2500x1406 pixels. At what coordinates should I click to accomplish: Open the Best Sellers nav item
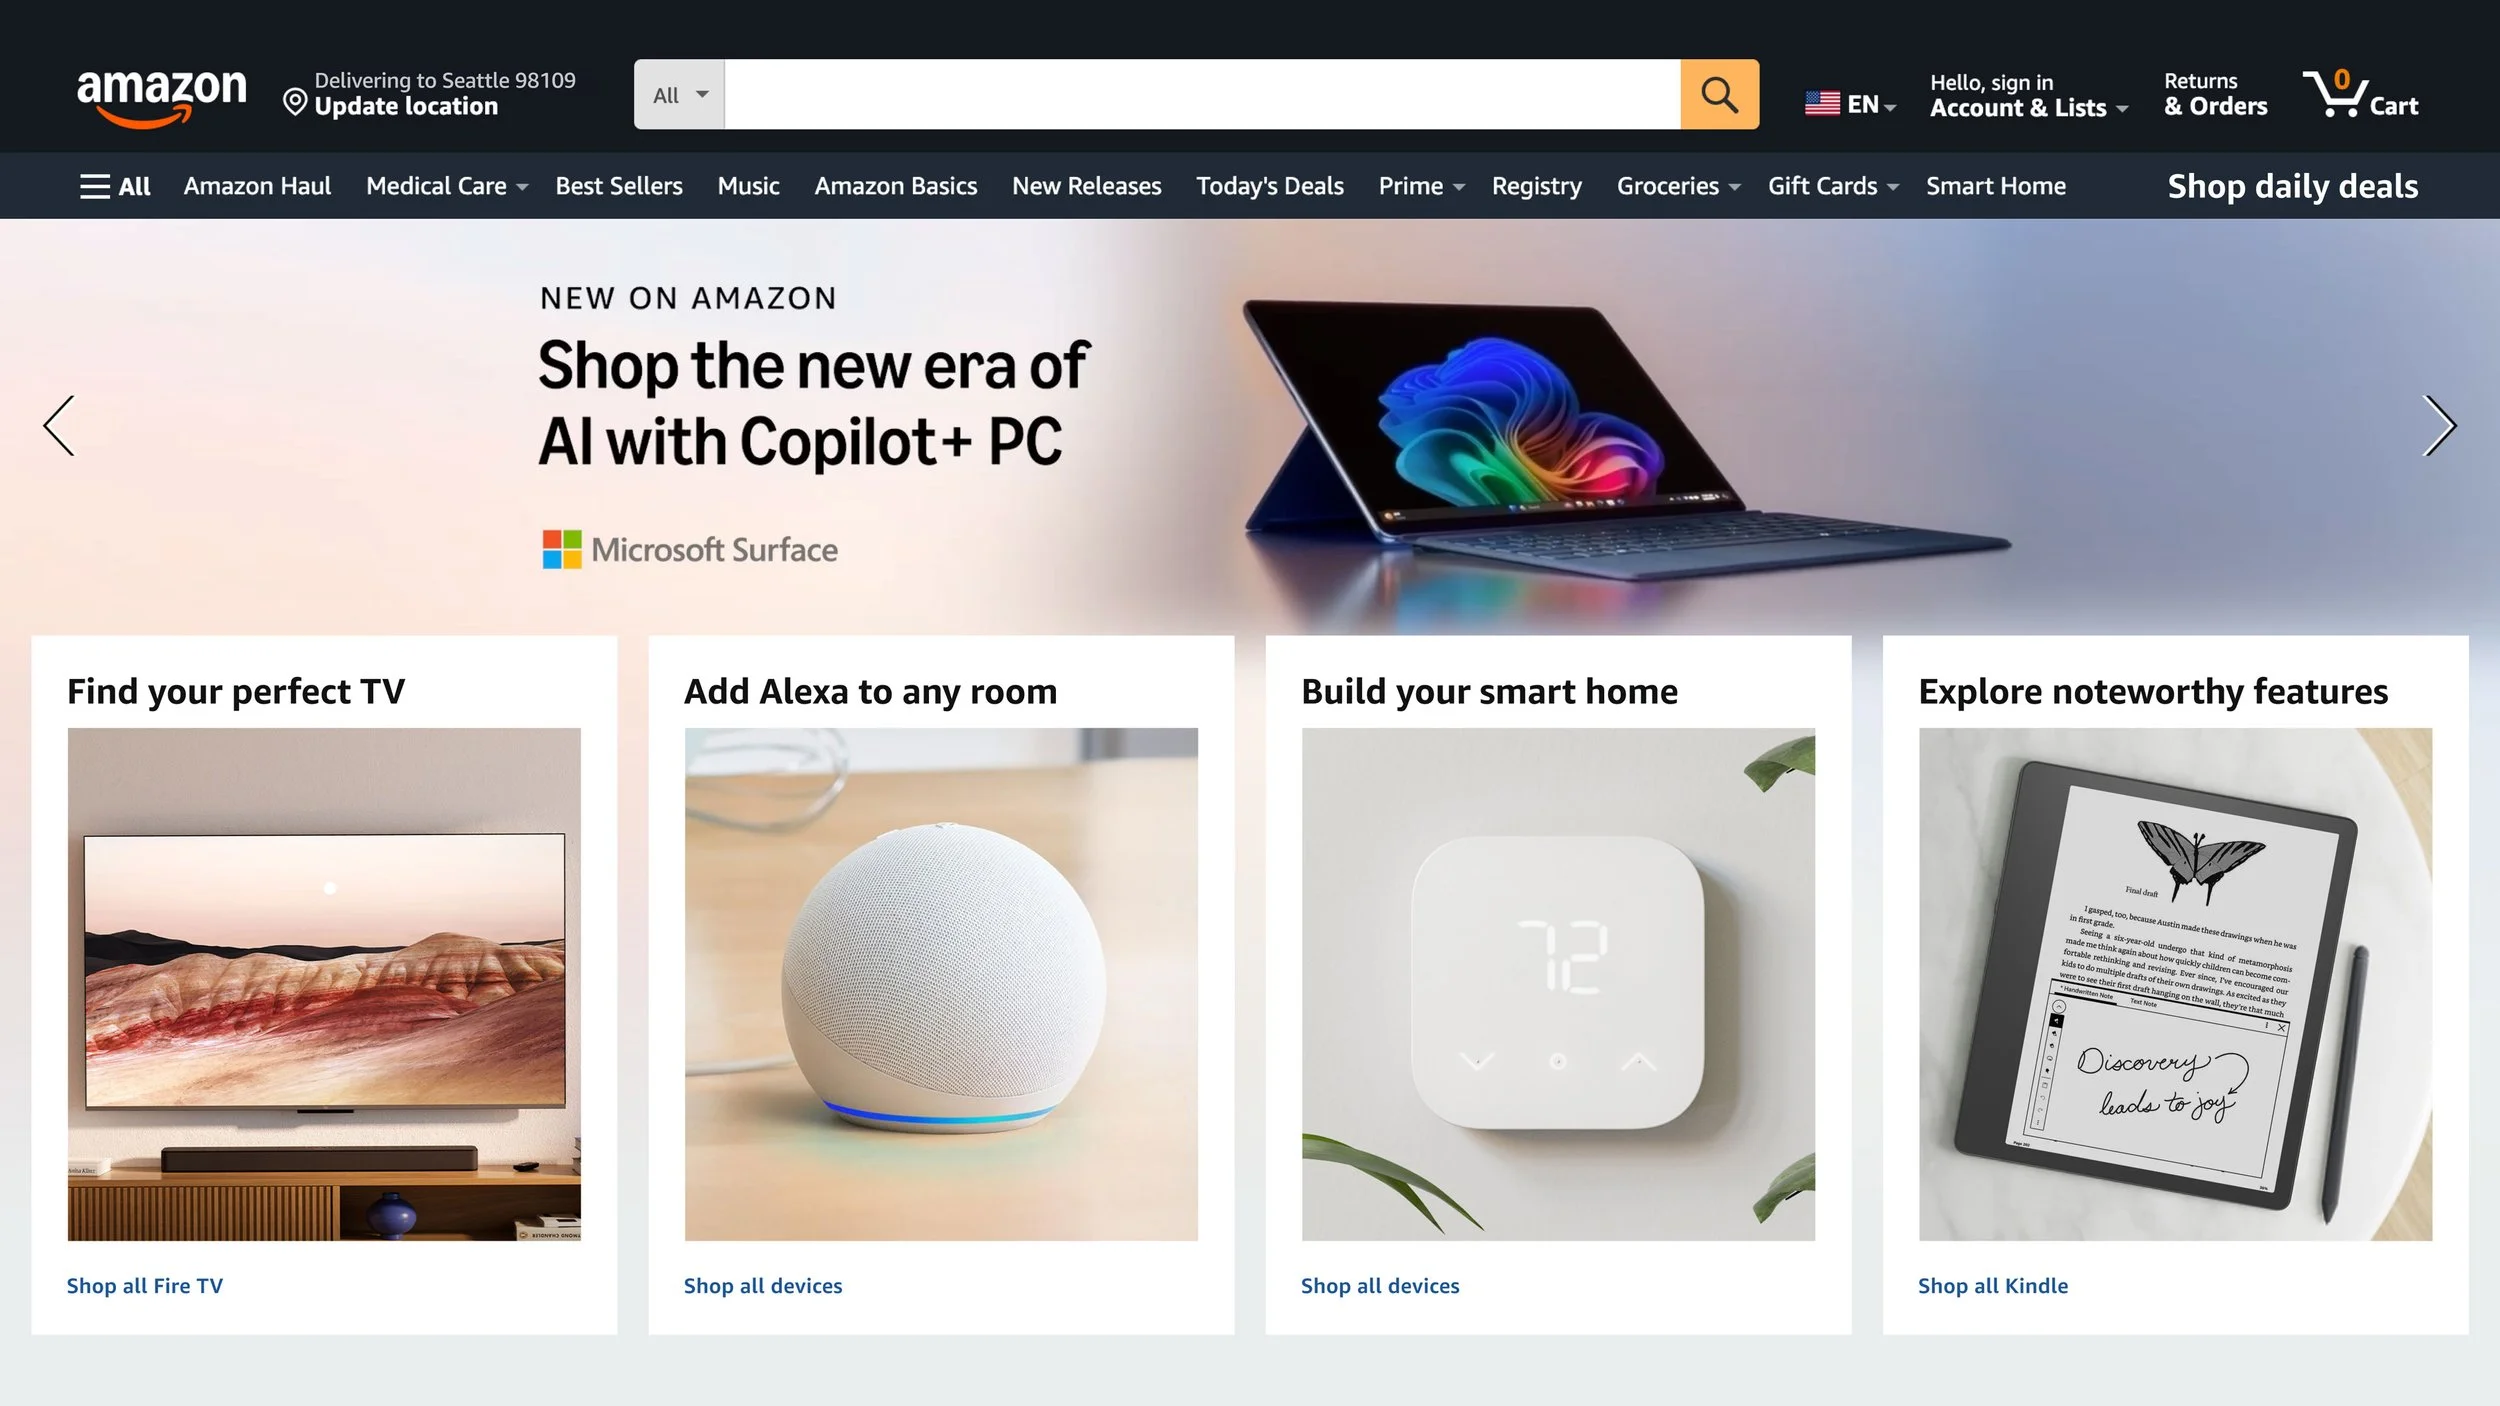(x=619, y=186)
